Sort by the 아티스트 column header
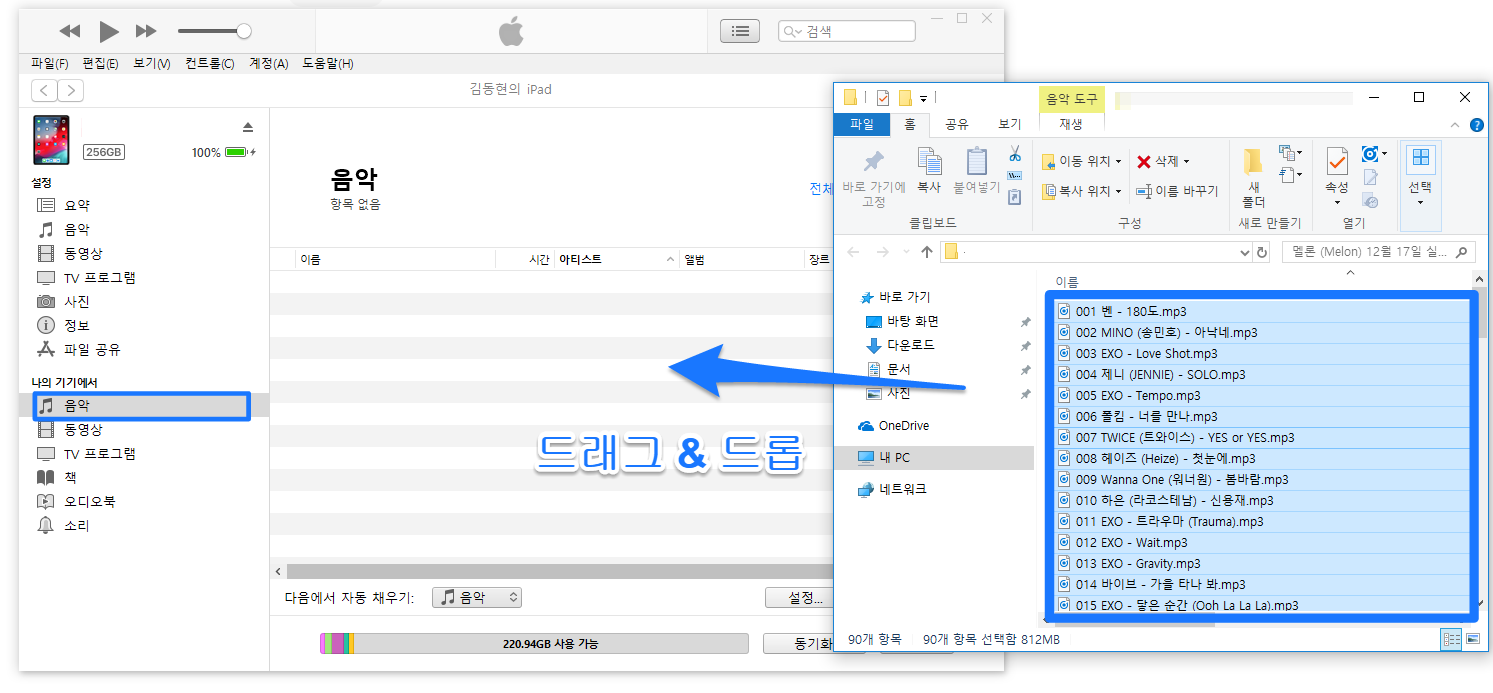The height and width of the screenshot is (693, 1493). pyautogui.click(x=617, y=259)
